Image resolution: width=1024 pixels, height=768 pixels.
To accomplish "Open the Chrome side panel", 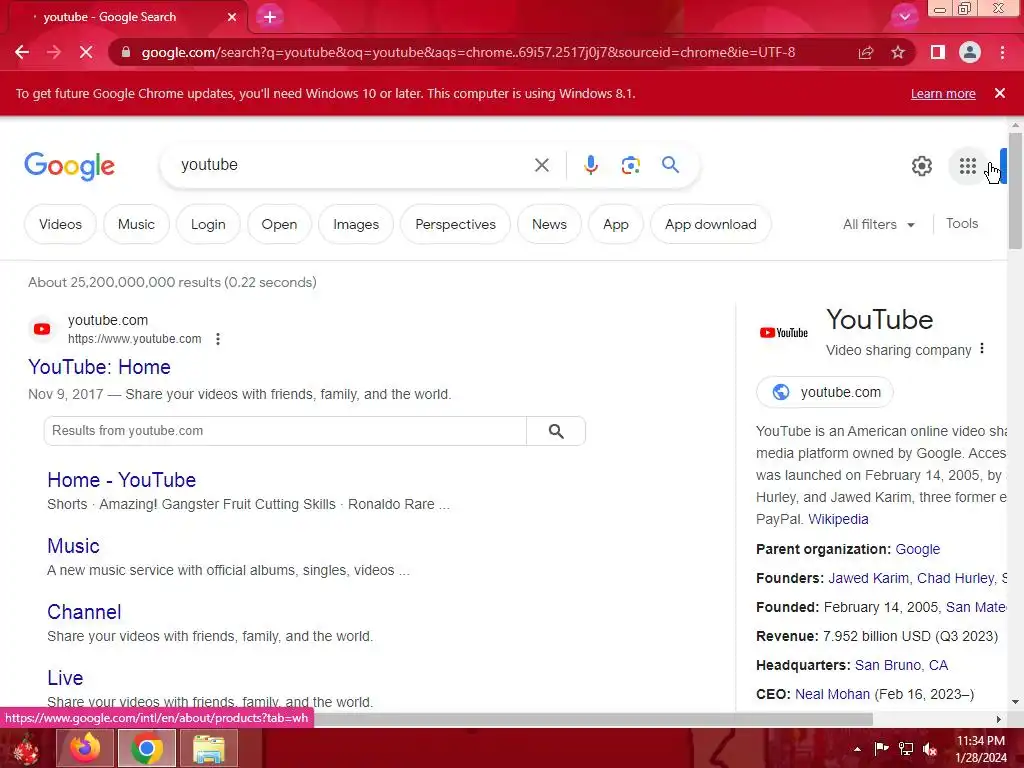I will click(x=937, y=52).
